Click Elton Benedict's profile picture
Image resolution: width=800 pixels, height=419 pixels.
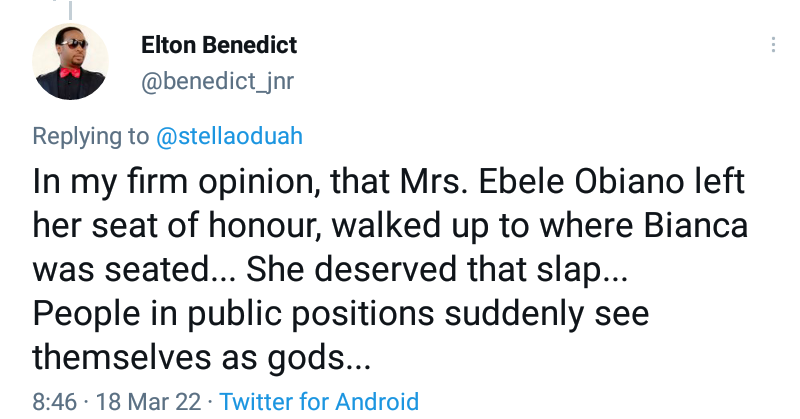[70, 62]
